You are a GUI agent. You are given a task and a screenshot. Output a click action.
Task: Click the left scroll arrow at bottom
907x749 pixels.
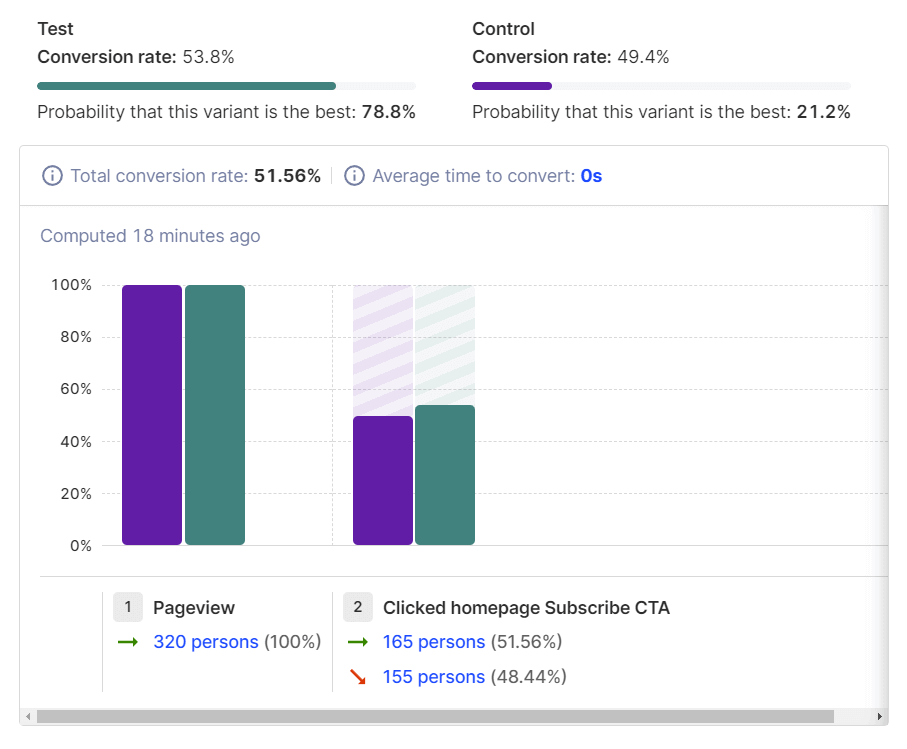coord(29,716)
